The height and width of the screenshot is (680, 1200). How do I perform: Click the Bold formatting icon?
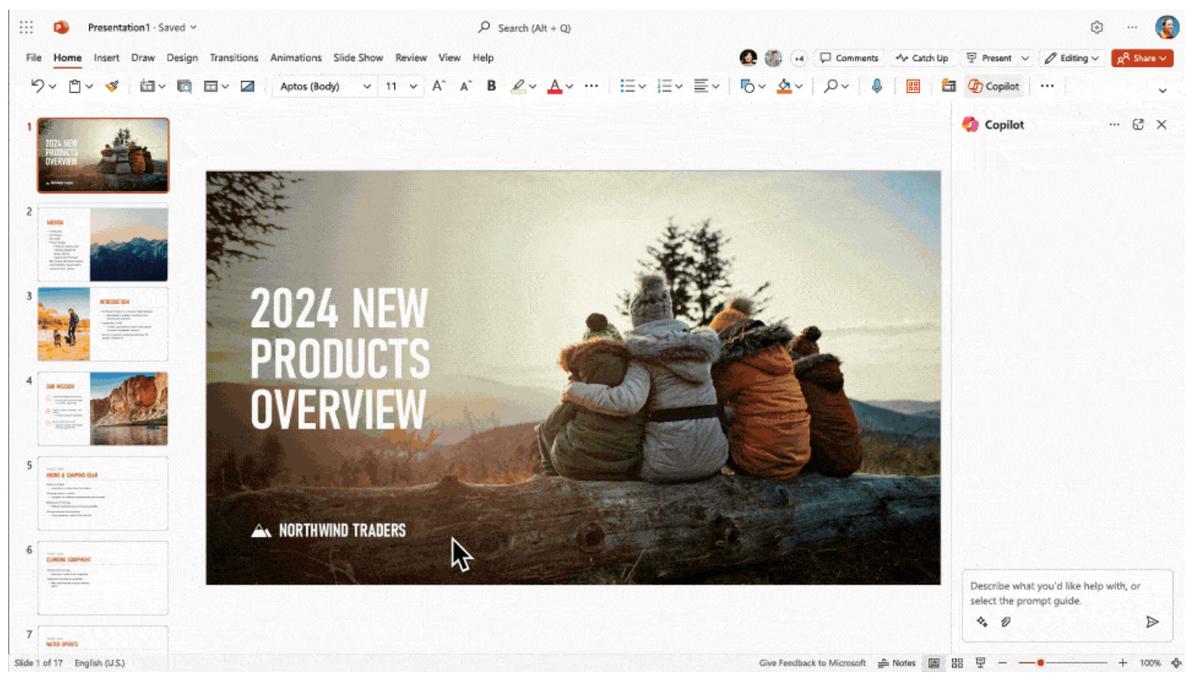click(490, 86)
